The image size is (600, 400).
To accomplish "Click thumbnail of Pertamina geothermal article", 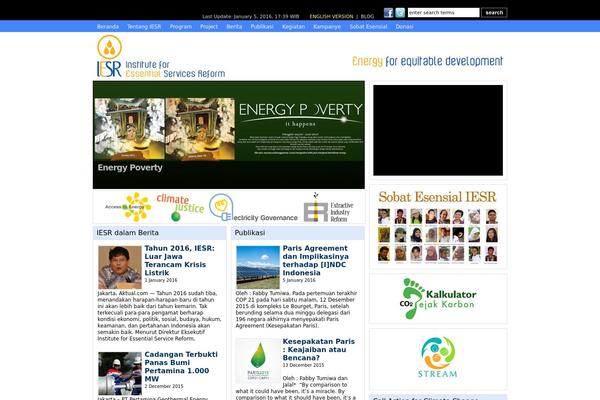I will (x=120, y=374).
